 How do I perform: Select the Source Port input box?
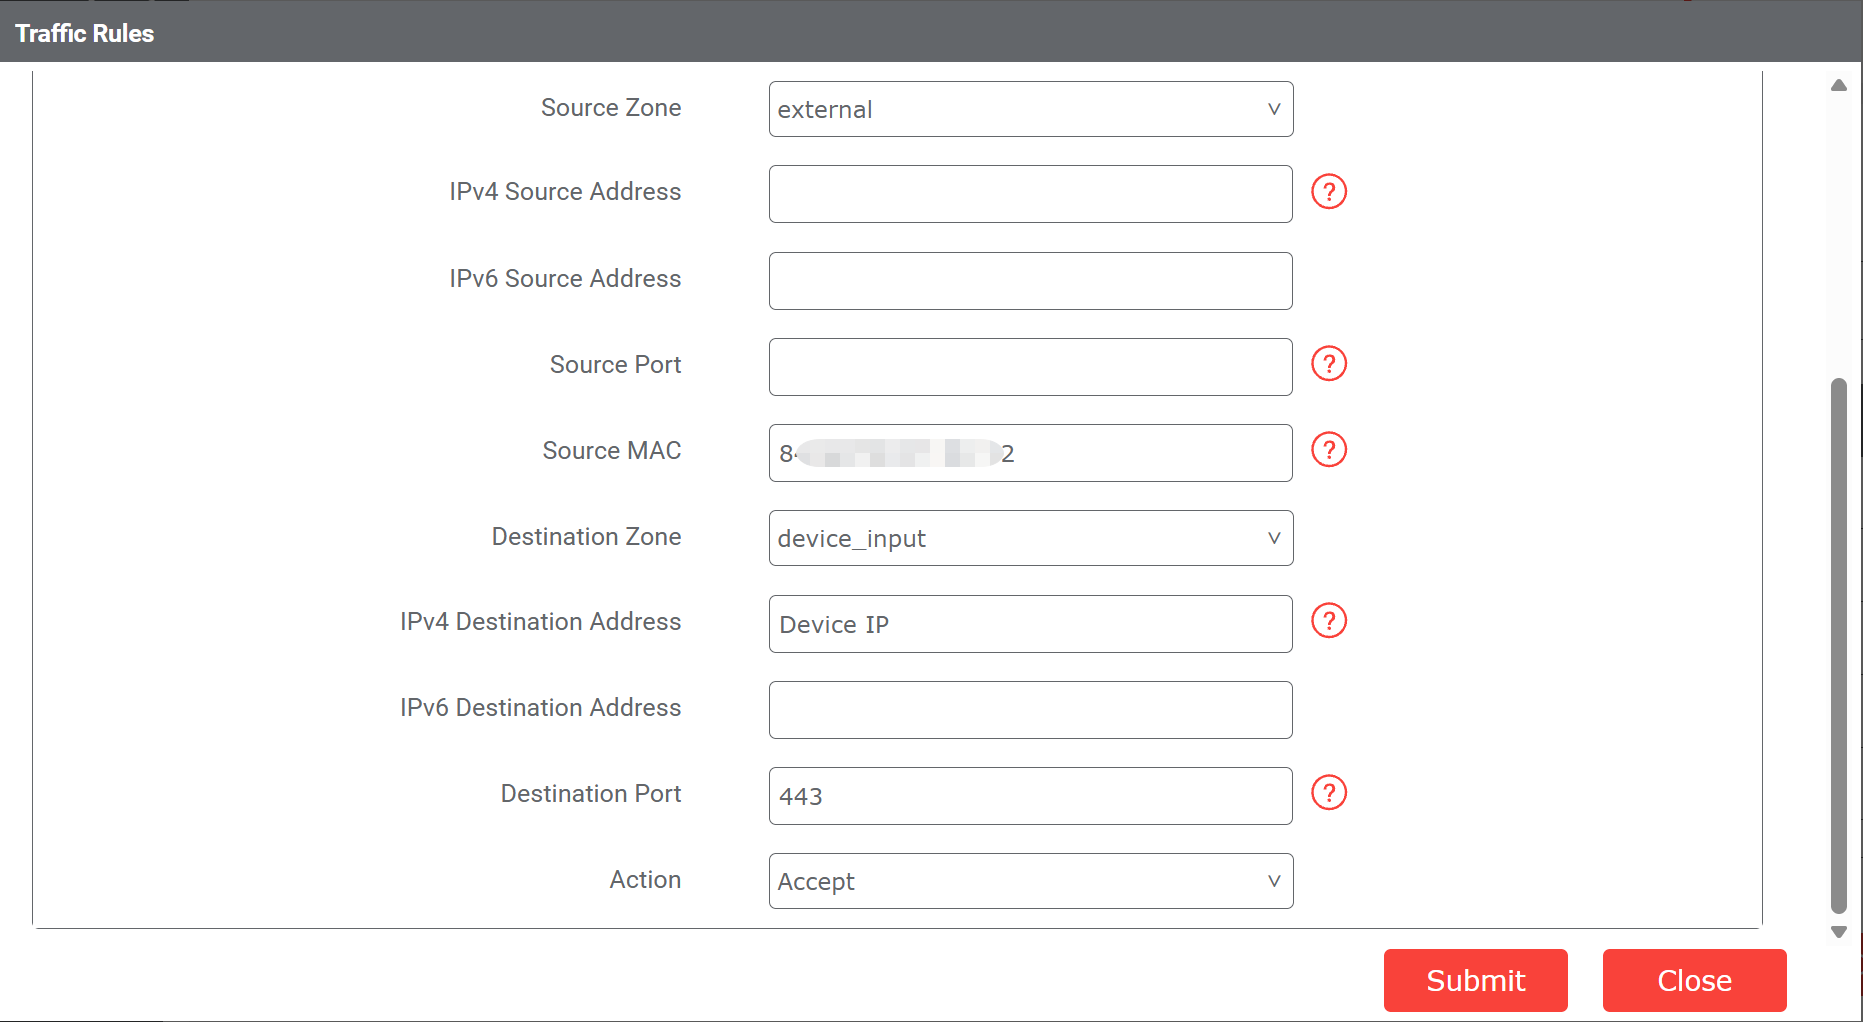click(1030, 367)
